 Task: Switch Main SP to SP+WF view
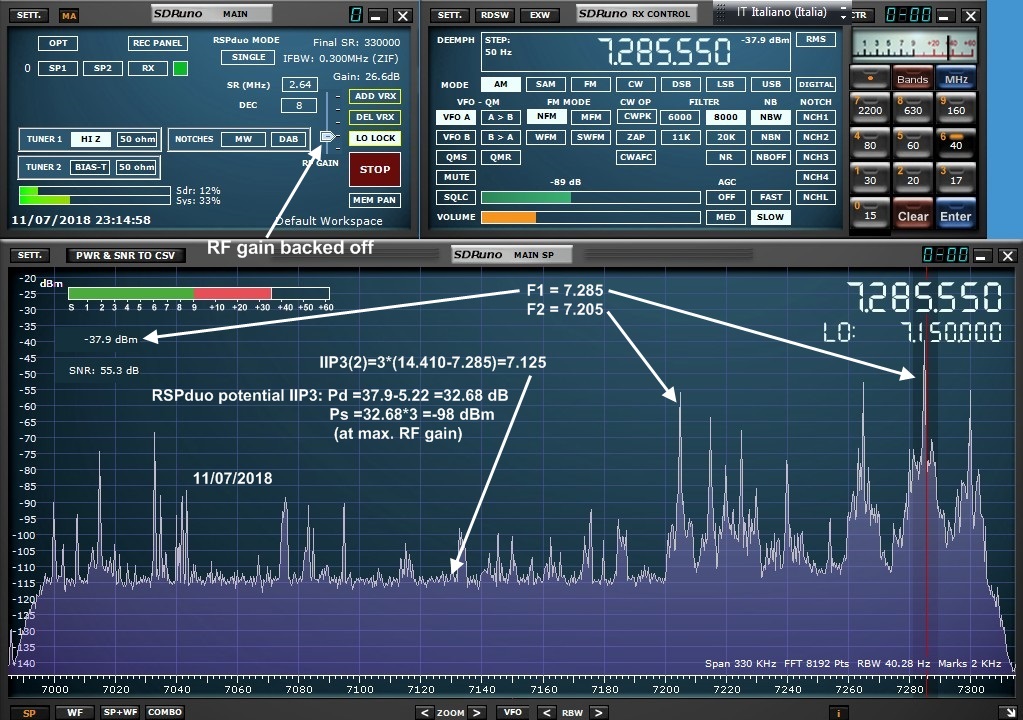[120, 712]
